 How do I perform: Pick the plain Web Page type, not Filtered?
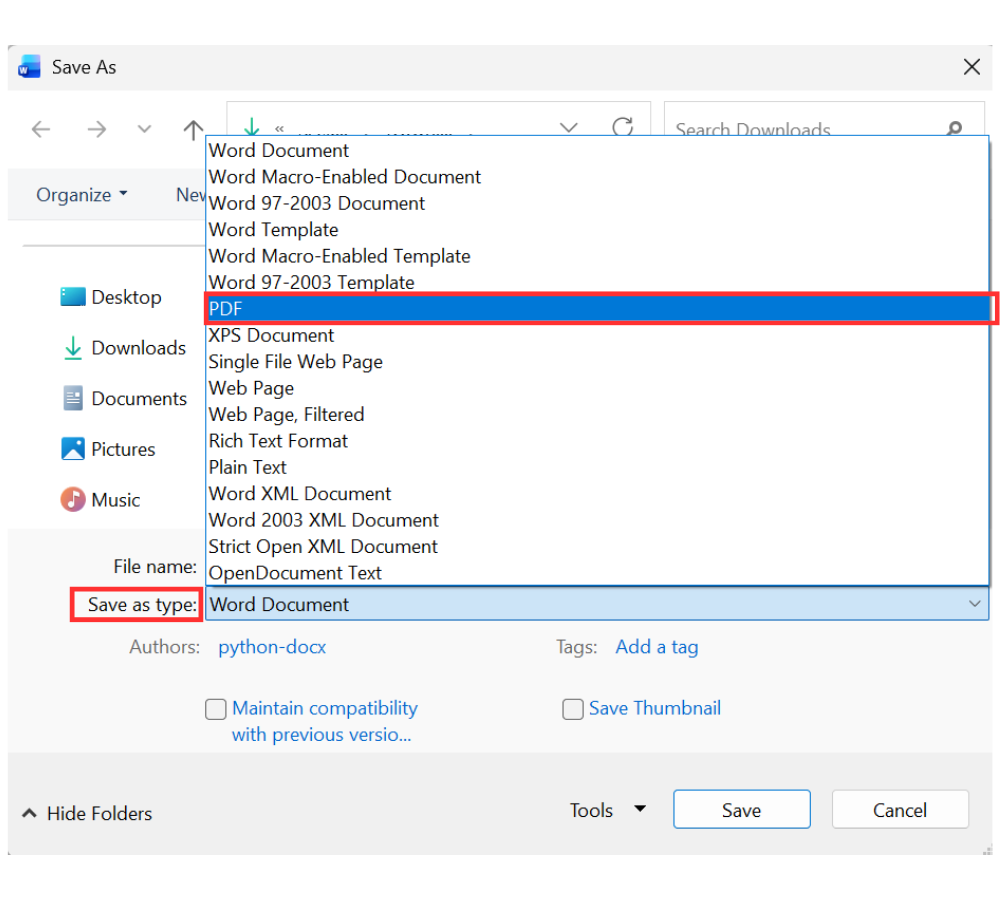point(597,388)
